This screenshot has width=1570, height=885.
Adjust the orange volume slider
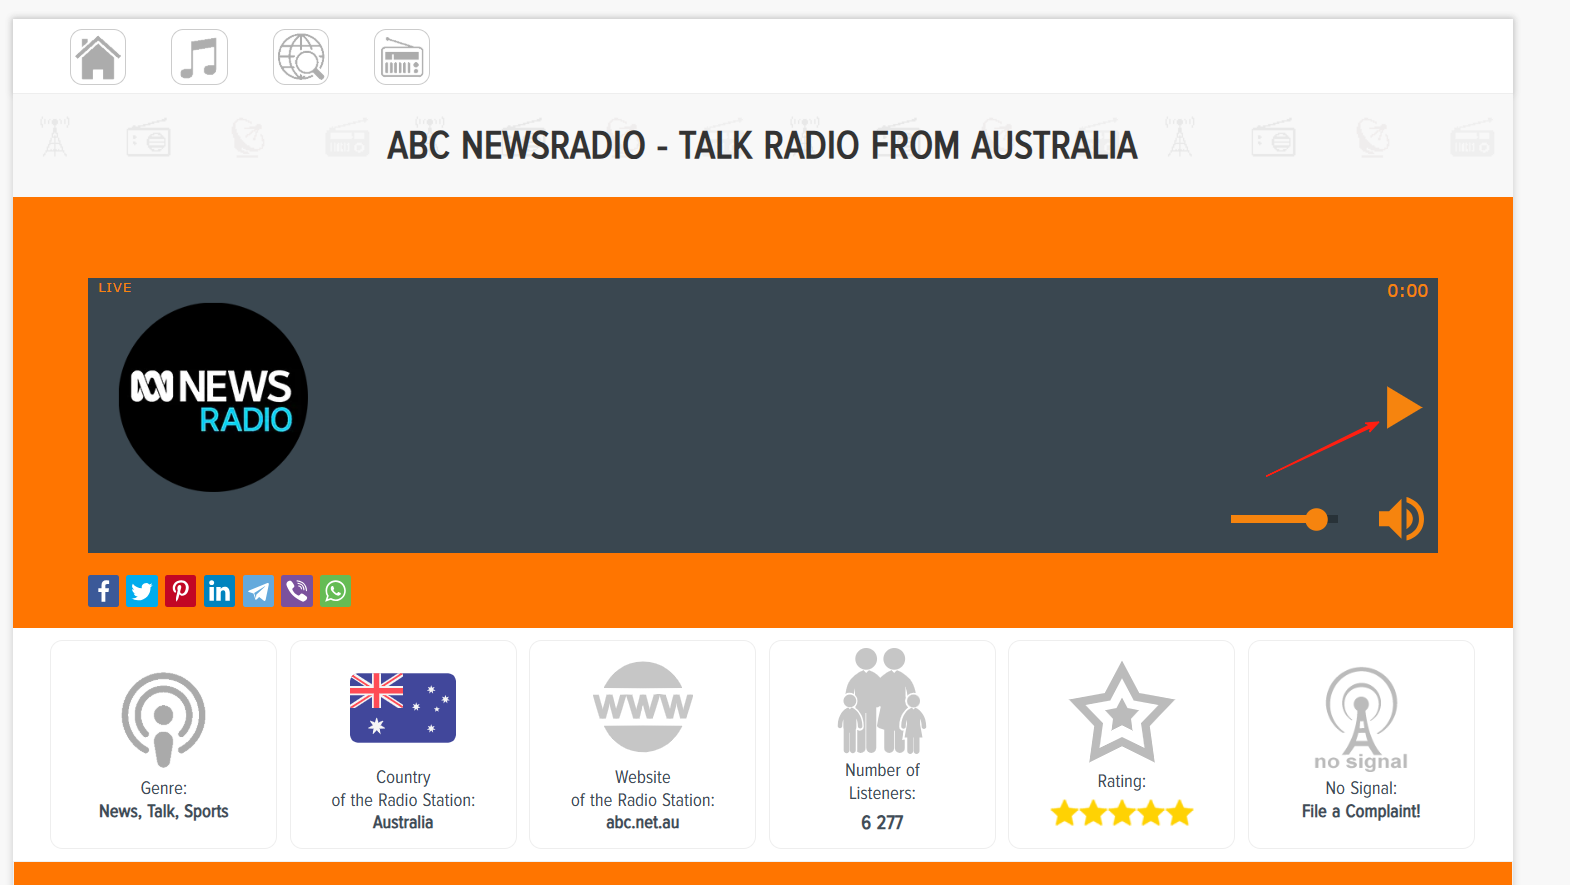[x=1284, y=519]
